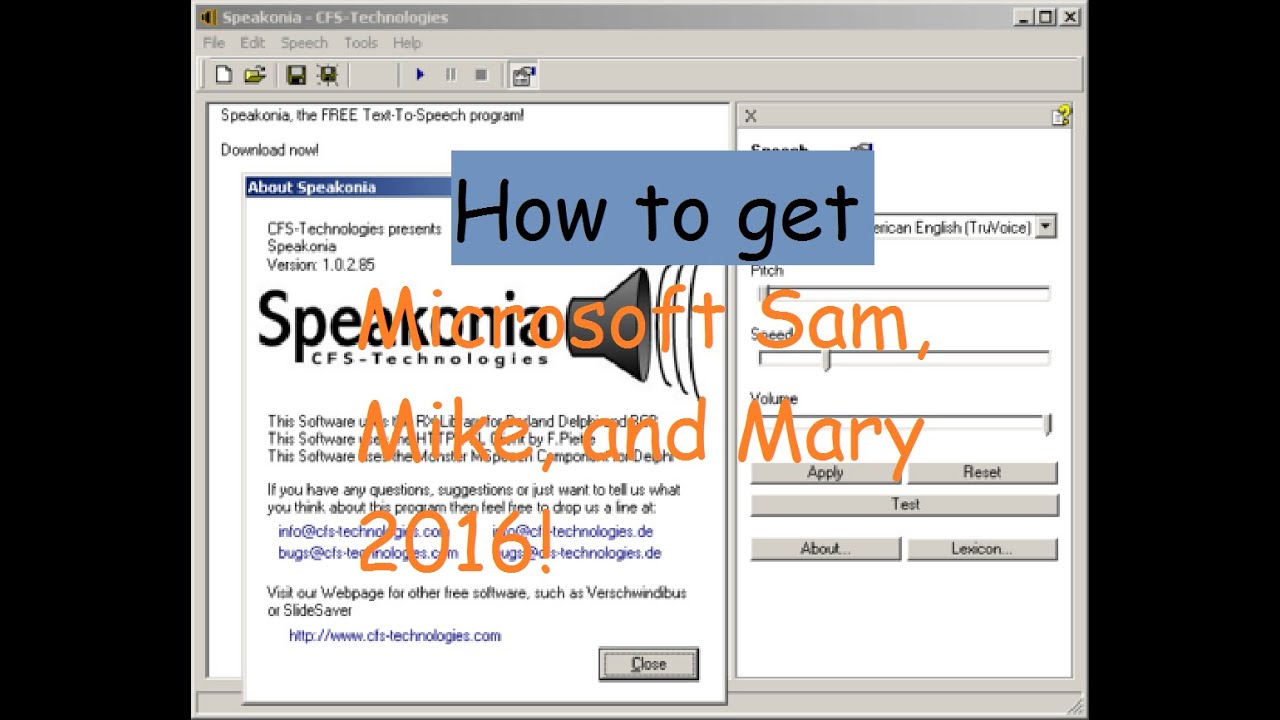The height and width of the screenshot is (720, 1280).
Task: Click the info@cfs-technologies.de email link
Action: pos(572,531)
